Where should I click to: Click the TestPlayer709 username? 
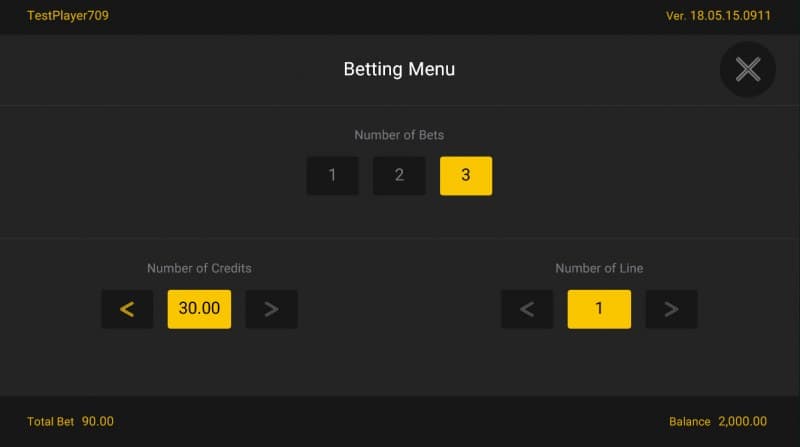(x=68, y=16)
